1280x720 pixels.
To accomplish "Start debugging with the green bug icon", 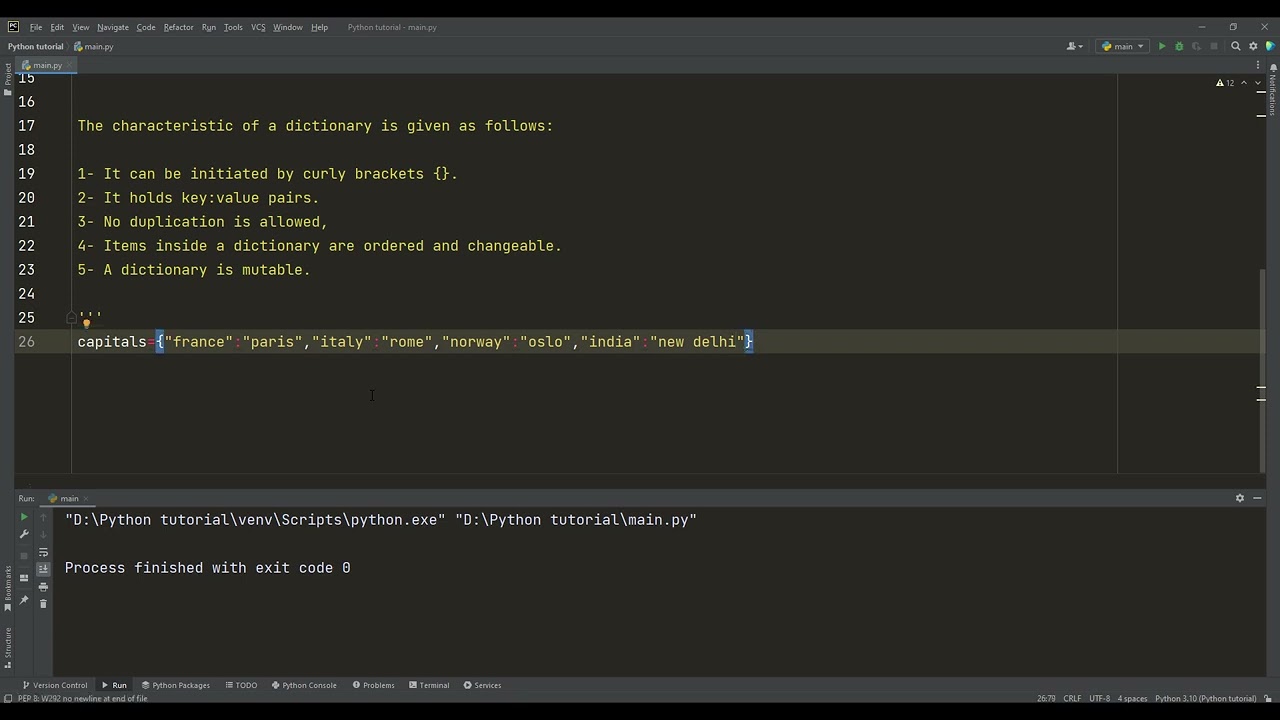I will tap(1179, 46).
